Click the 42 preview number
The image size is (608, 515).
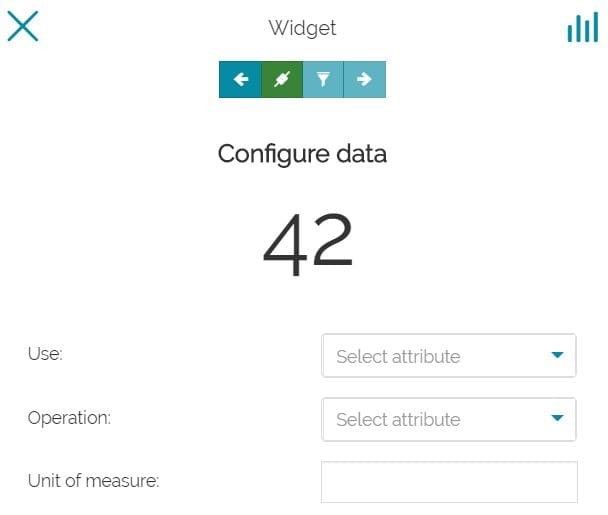click(x=308, y=241)
